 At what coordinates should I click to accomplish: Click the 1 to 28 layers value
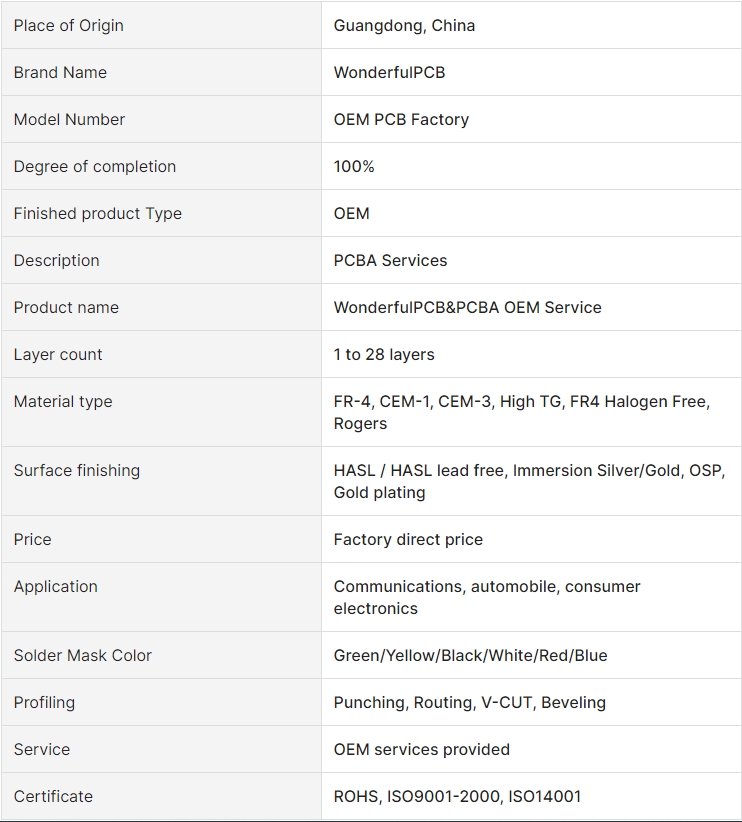[384, 354]
